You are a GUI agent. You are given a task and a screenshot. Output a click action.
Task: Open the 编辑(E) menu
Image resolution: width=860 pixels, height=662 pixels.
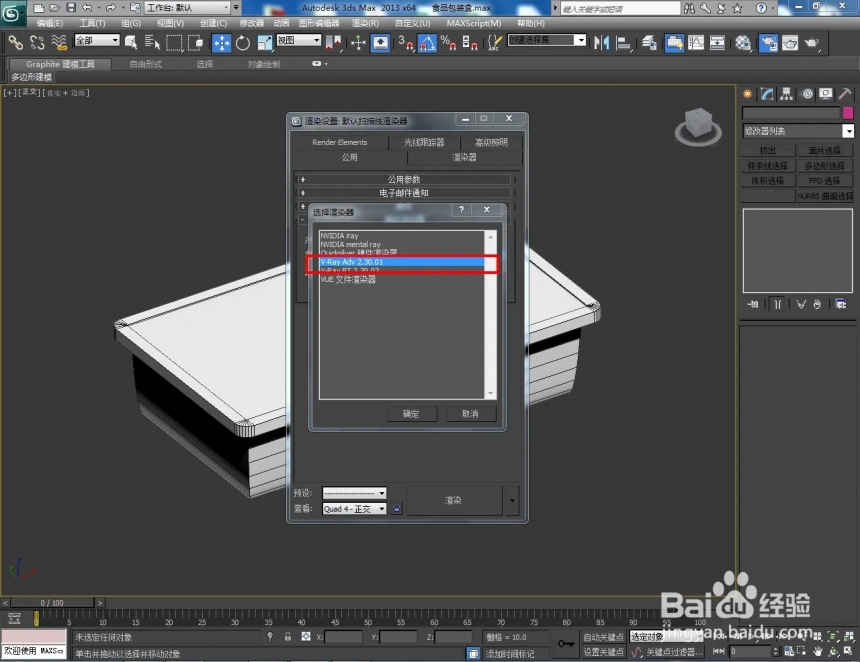49,23
